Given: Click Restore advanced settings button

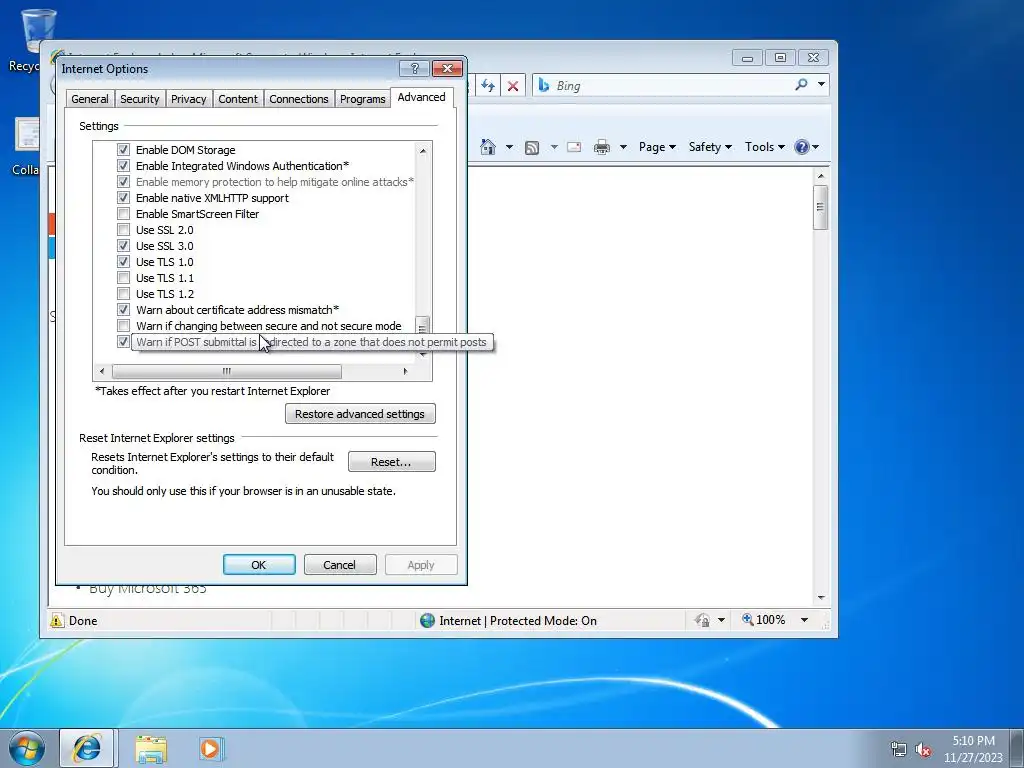Looking at the screenshot, I should point(360,414).
